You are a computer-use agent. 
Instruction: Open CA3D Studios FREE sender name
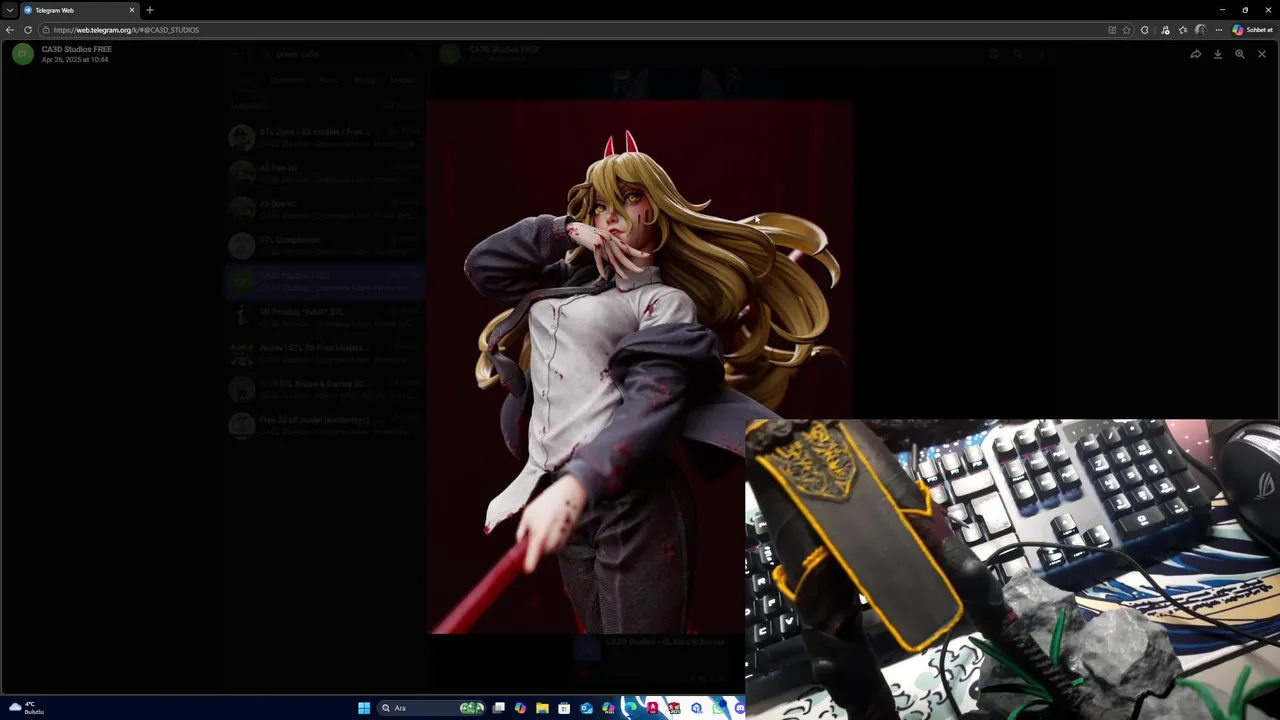[77, 49]
